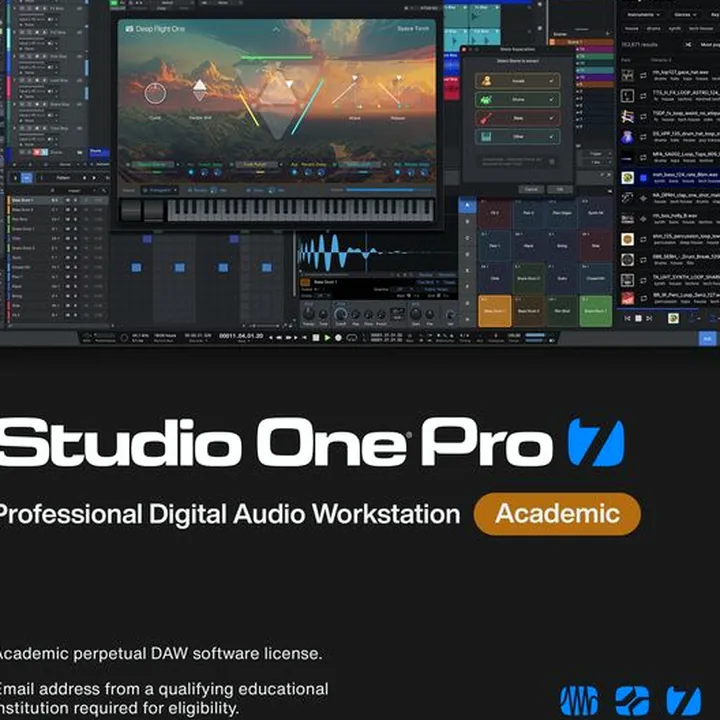Image resolution: width=720 pixels, height=720 pixels.
Task: Click the Deep Flight One instrument icon
Action: click(x=129, y=29)
